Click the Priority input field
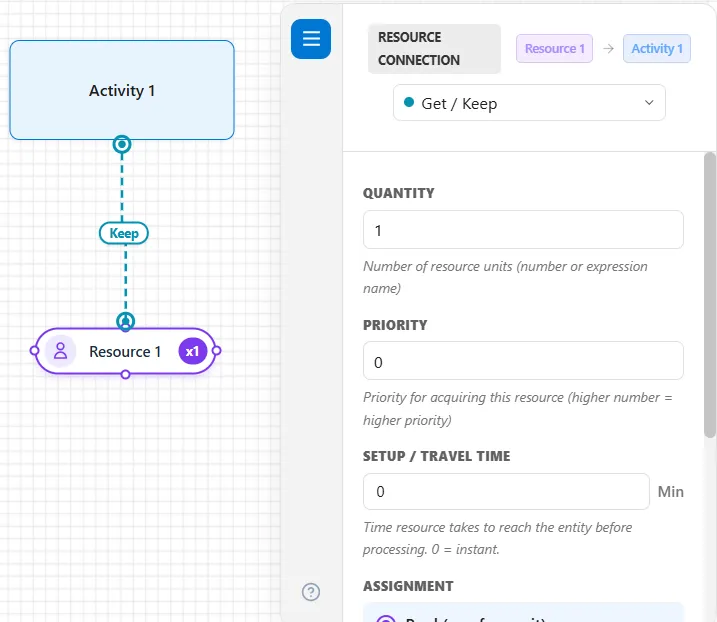Screen dimensions: 717x622 coord(523,361)
